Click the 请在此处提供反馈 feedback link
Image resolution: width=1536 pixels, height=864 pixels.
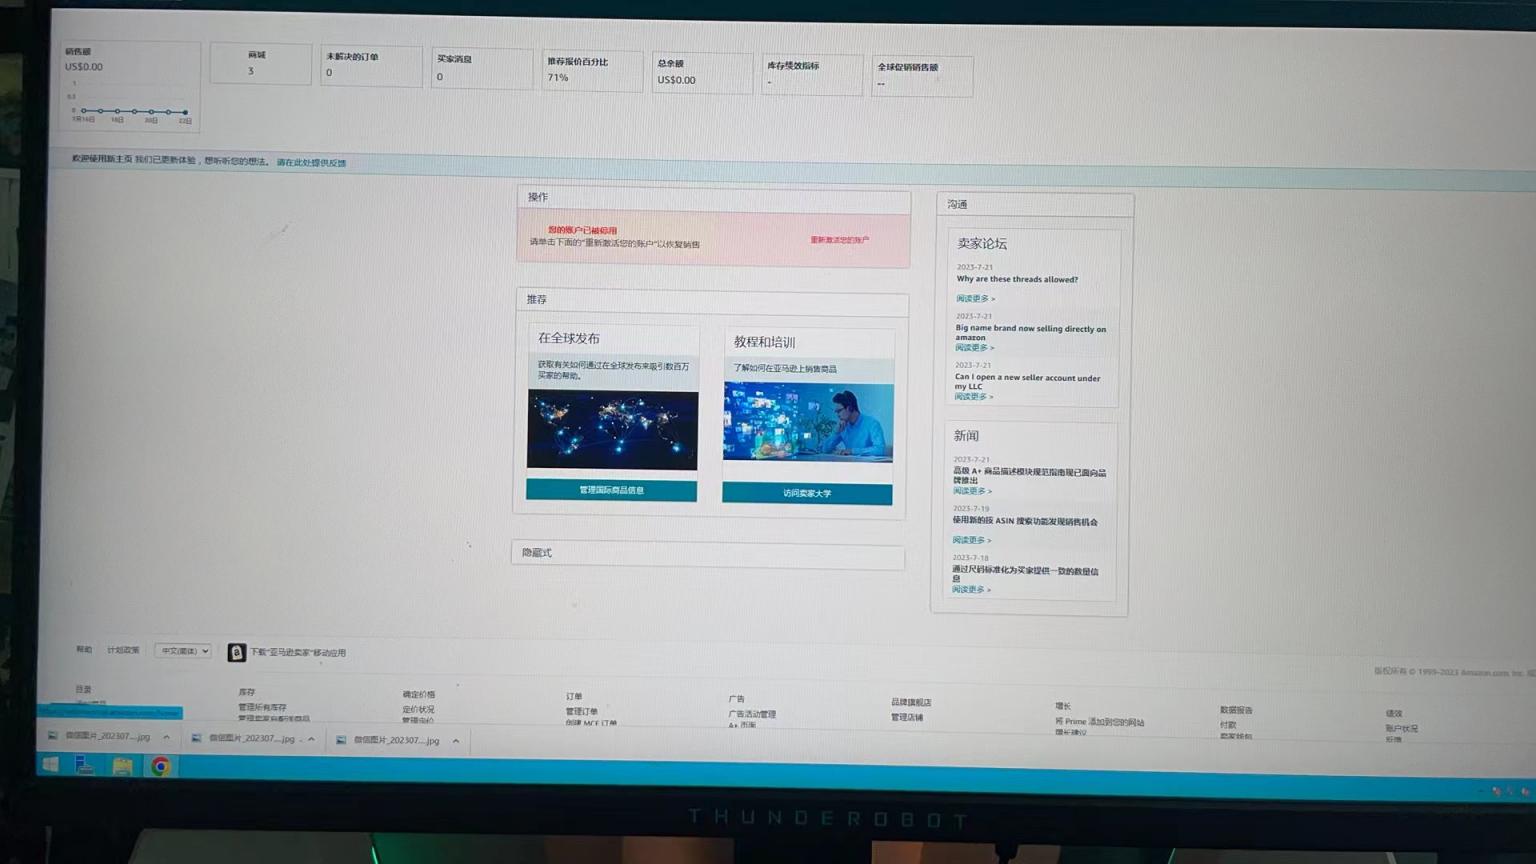[x=311, y=162]
